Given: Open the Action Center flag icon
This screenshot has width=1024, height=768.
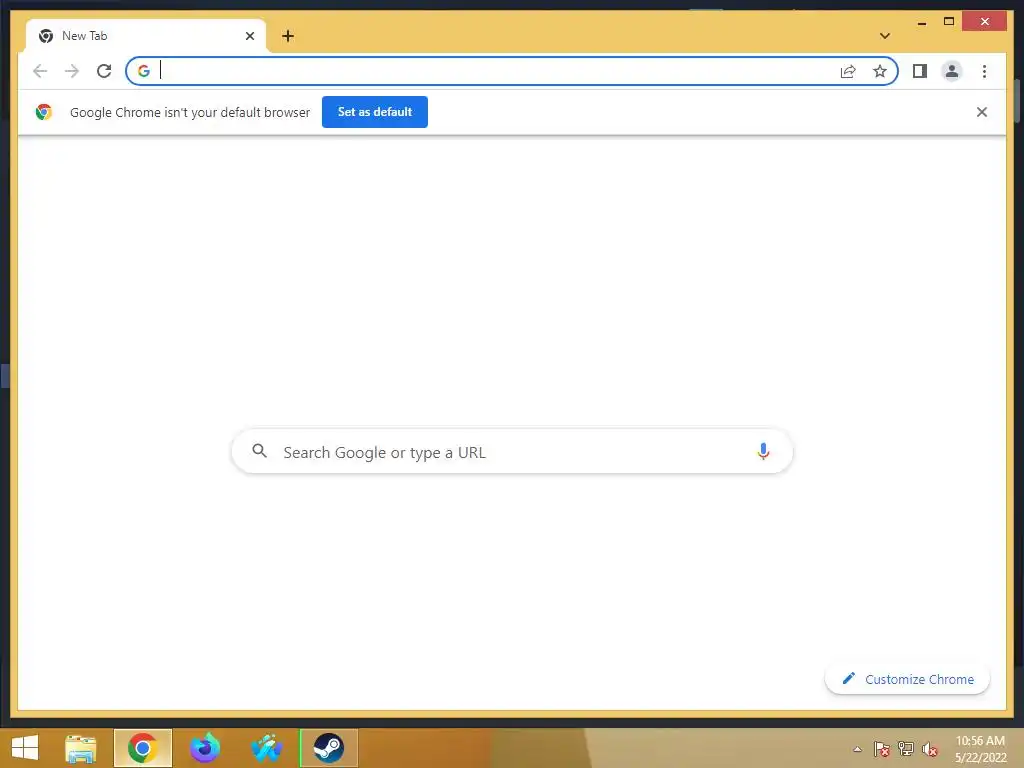Looking at the screenshot, I should tap(882, 749).
